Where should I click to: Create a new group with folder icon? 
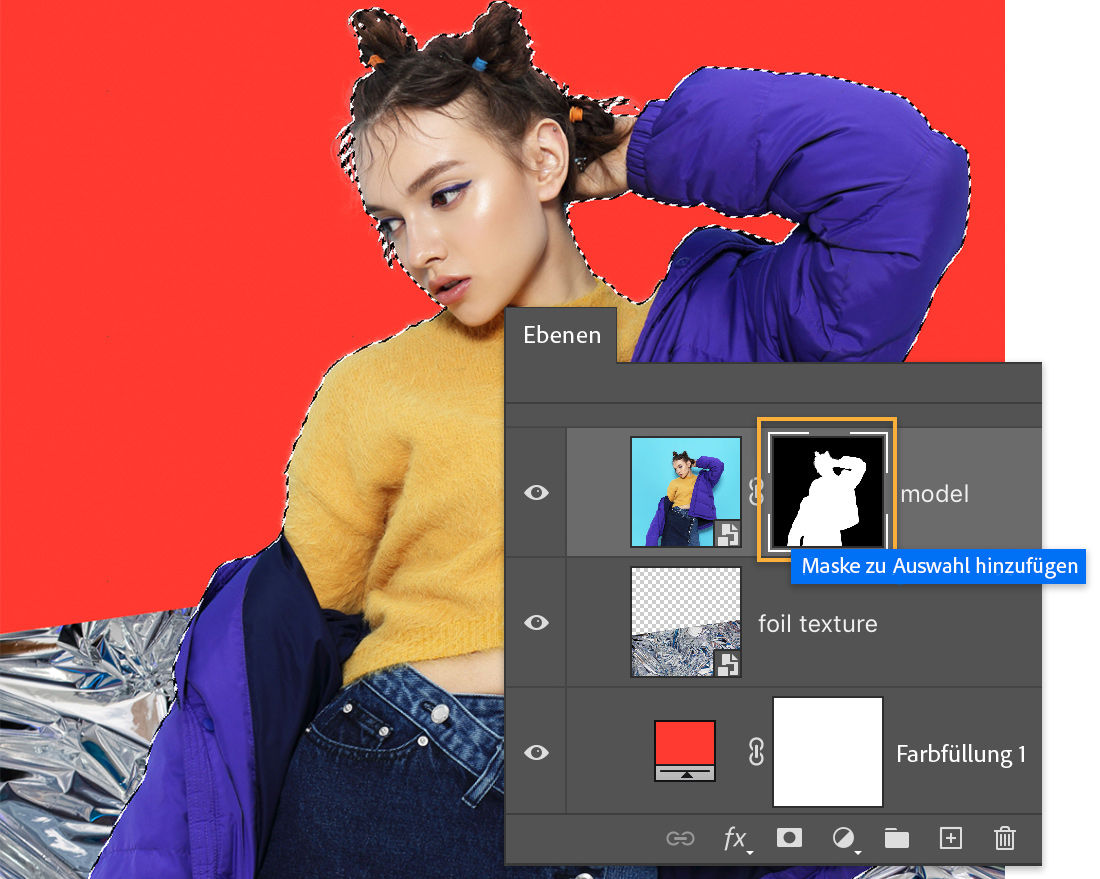coord(897,838)
